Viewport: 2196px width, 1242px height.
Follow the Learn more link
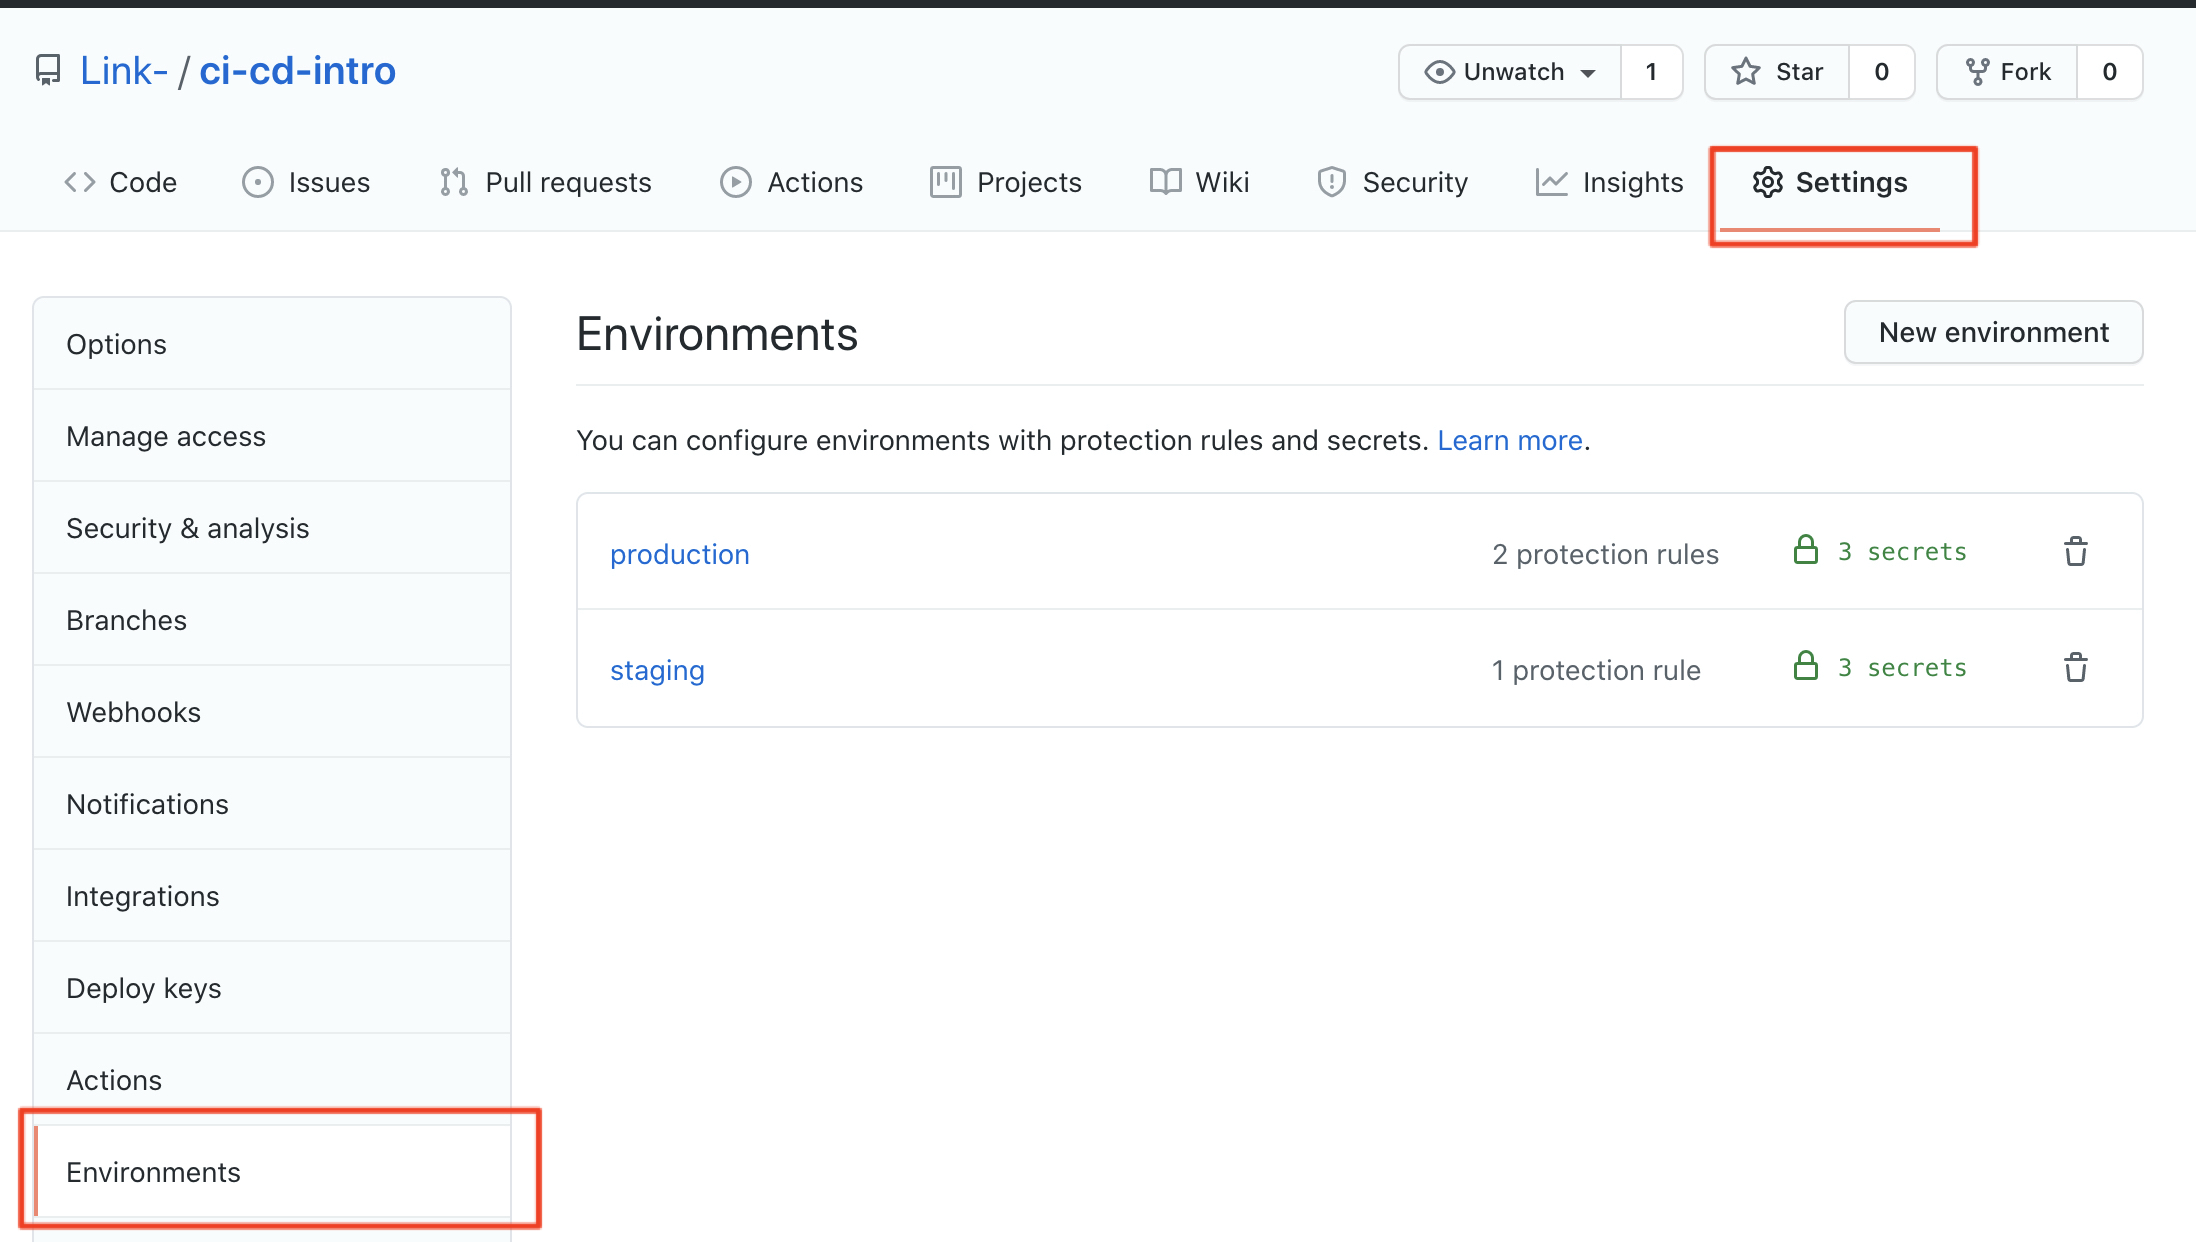(x=1509, y=440)
